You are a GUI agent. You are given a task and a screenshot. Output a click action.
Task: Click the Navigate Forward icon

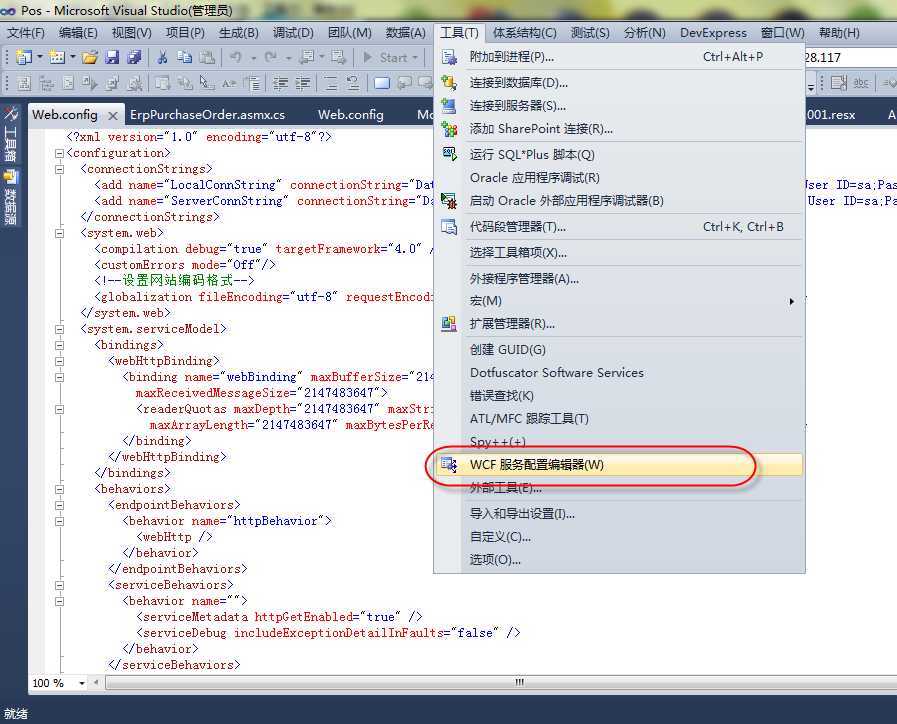339,57
